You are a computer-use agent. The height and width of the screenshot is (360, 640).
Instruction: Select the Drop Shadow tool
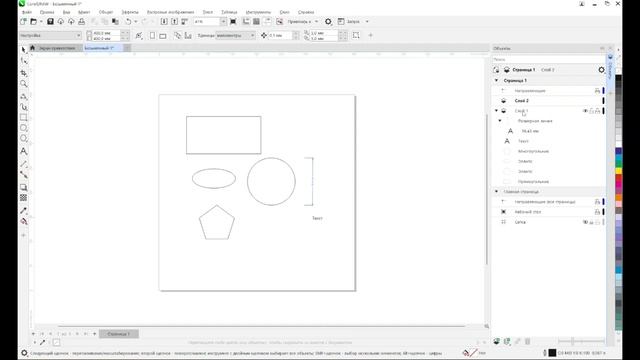click(x=24, y=187)
